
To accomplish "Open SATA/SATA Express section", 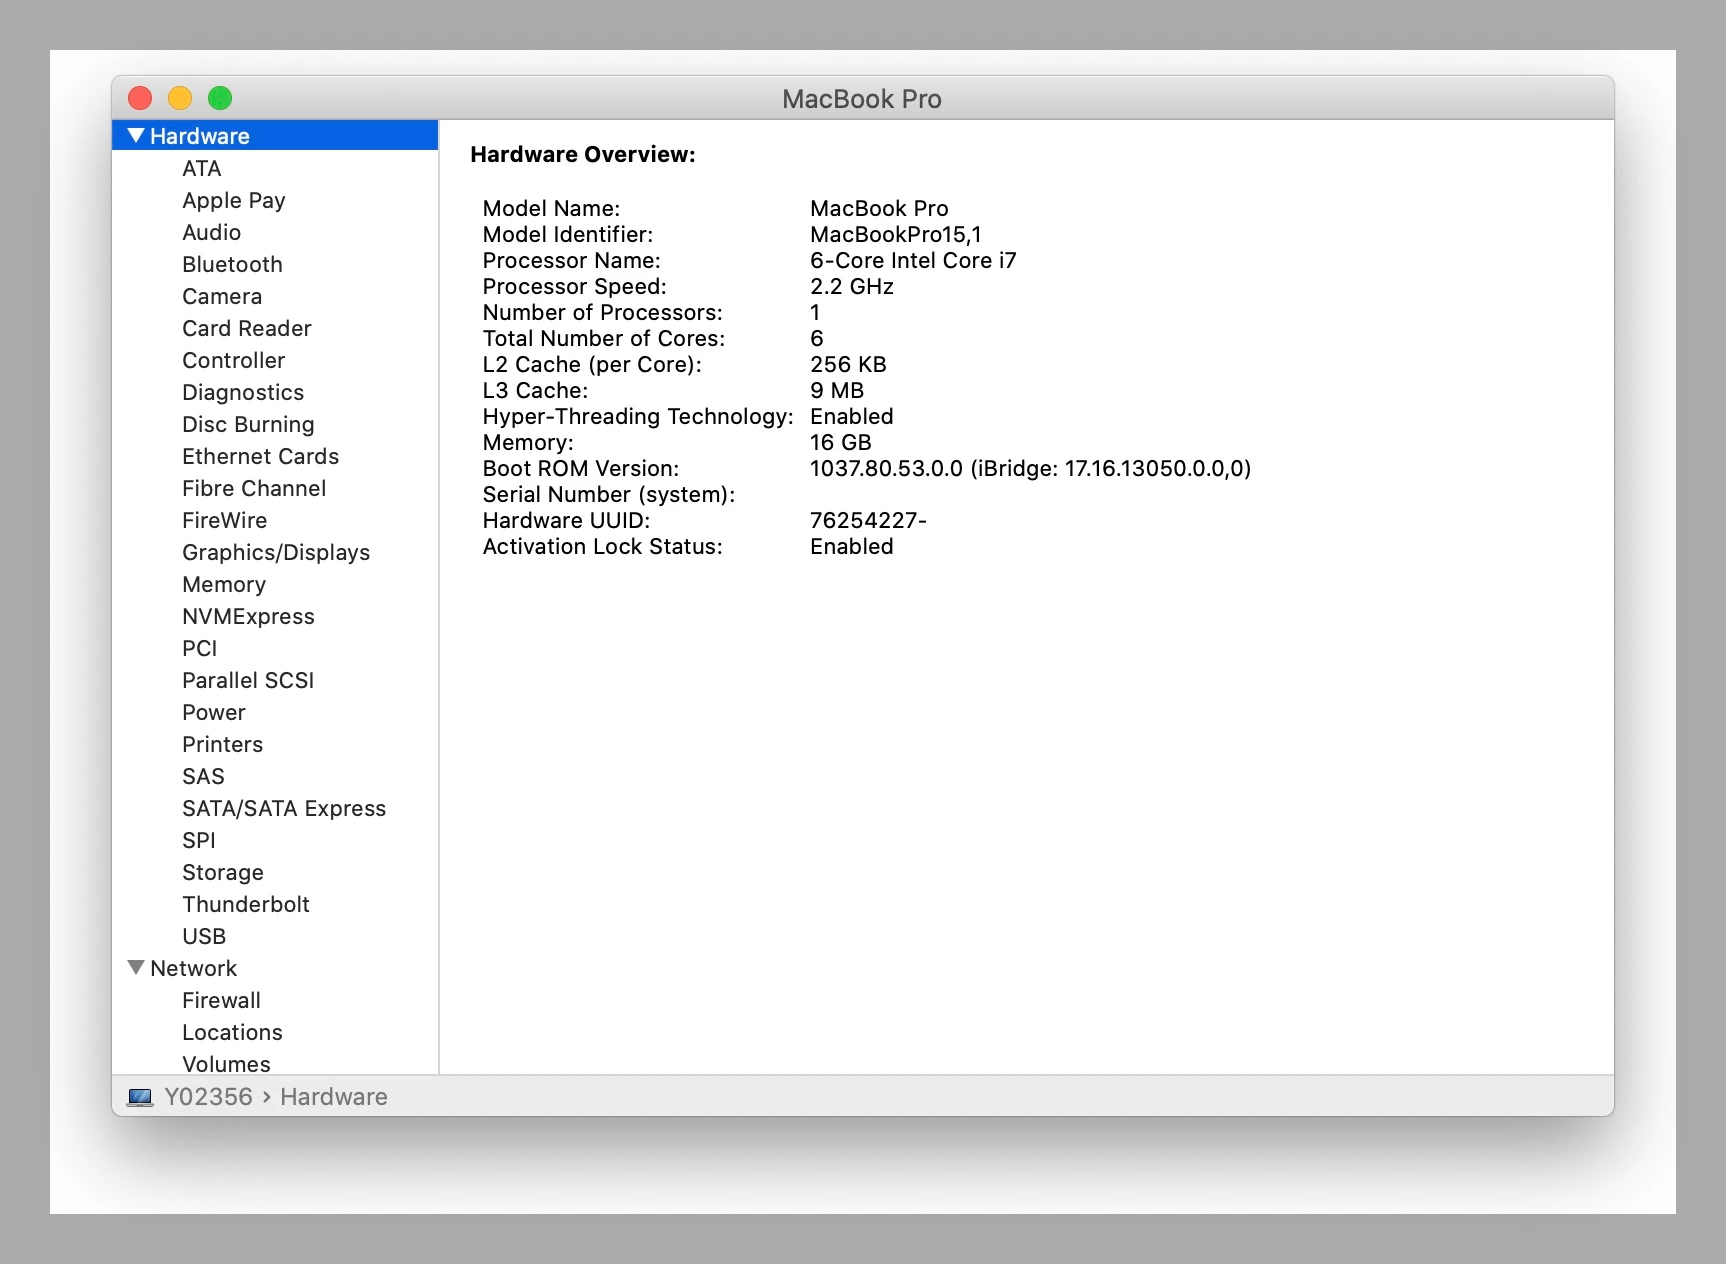I will (284, 808).
